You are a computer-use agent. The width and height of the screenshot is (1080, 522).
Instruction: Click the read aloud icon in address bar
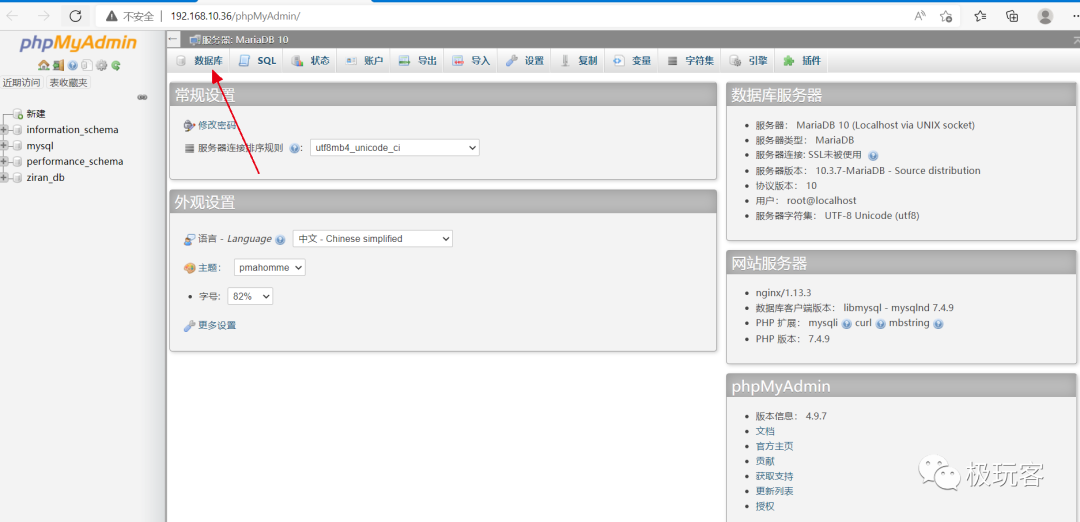pos(920,16)
